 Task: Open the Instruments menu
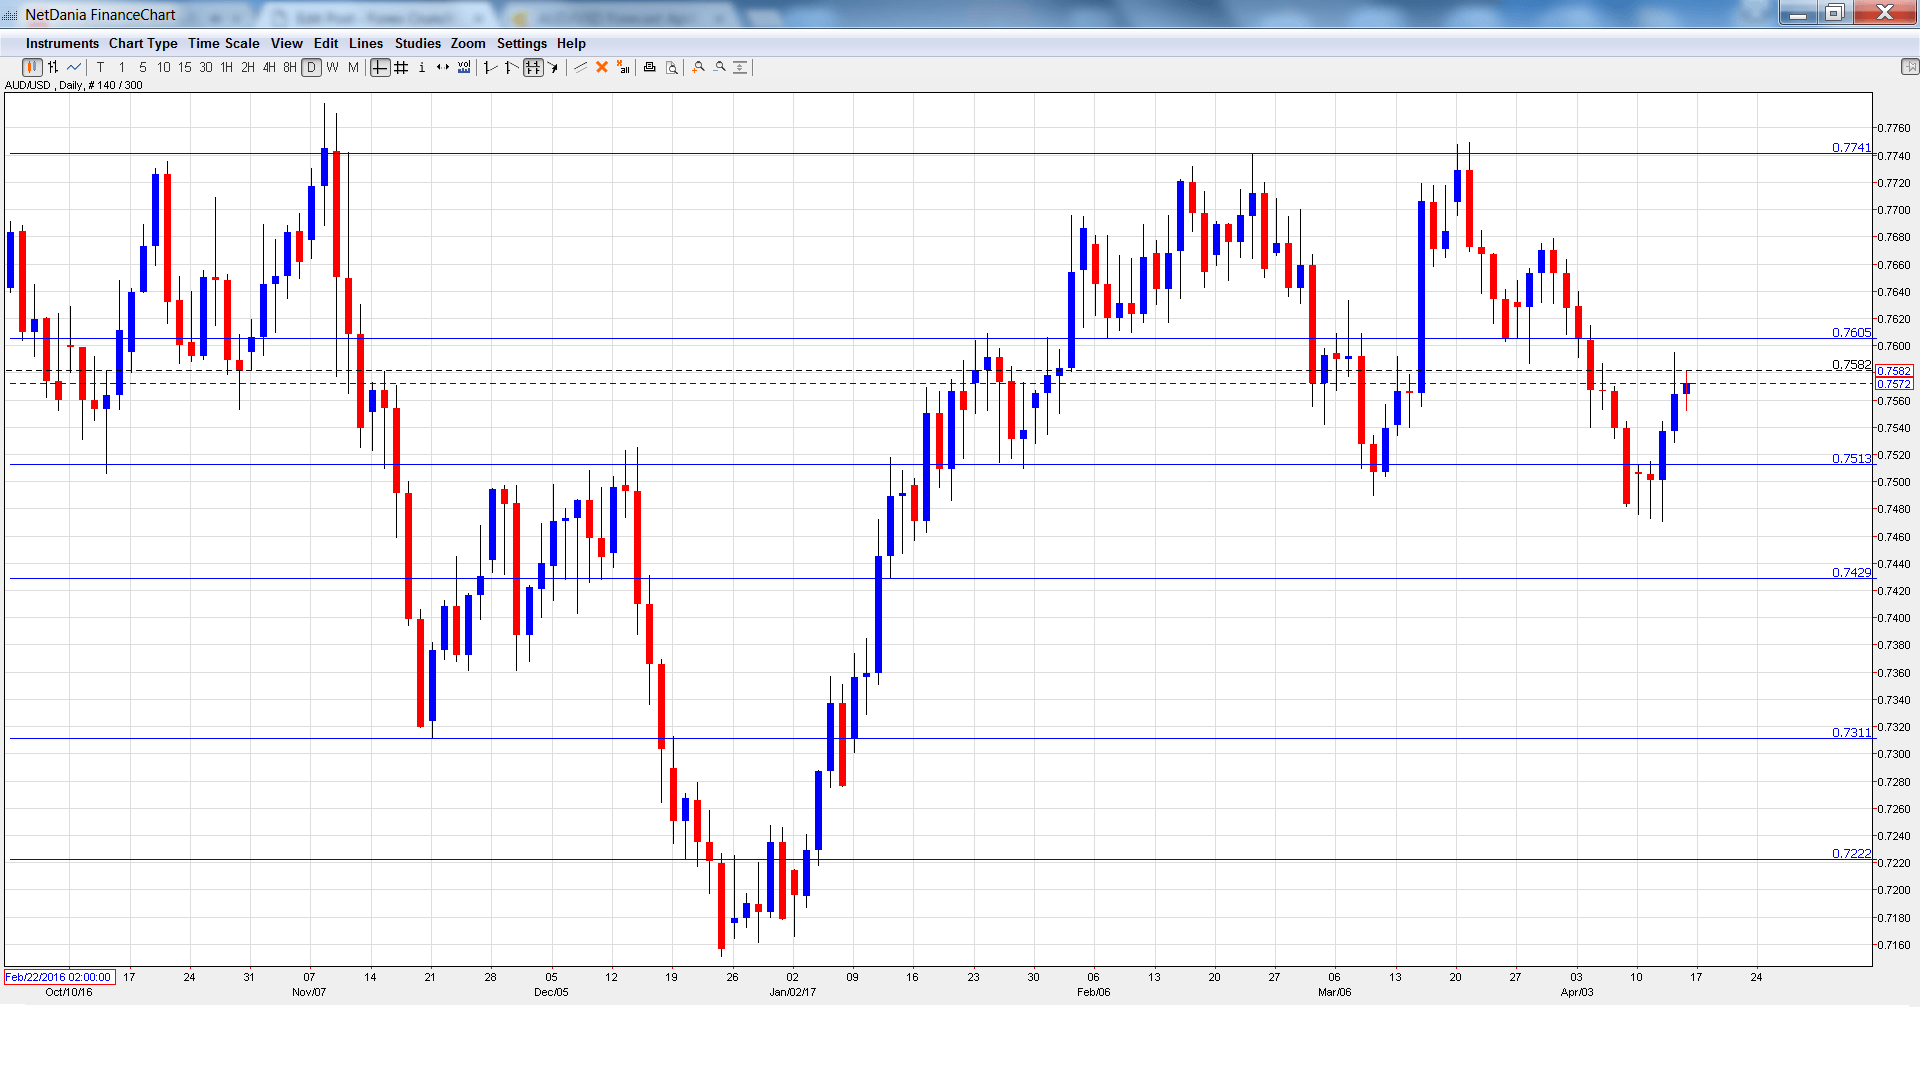(62, 43)
